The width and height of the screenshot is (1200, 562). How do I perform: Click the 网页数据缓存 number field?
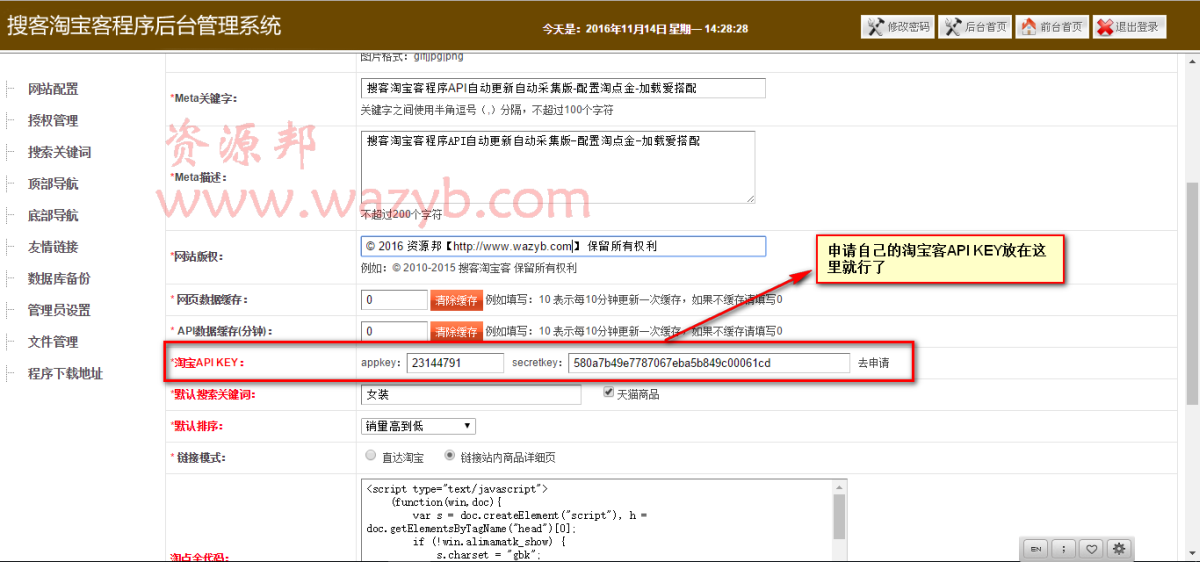[x=394, y=299]
